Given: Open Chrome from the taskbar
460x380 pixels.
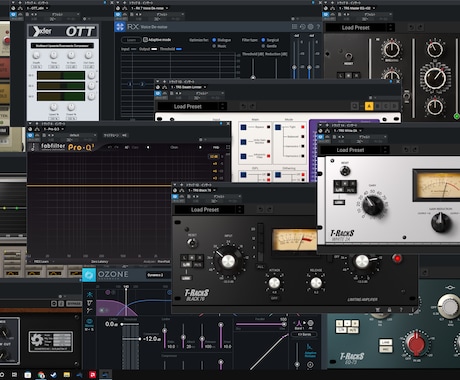Looking at the screenshot, I should 41,375.
